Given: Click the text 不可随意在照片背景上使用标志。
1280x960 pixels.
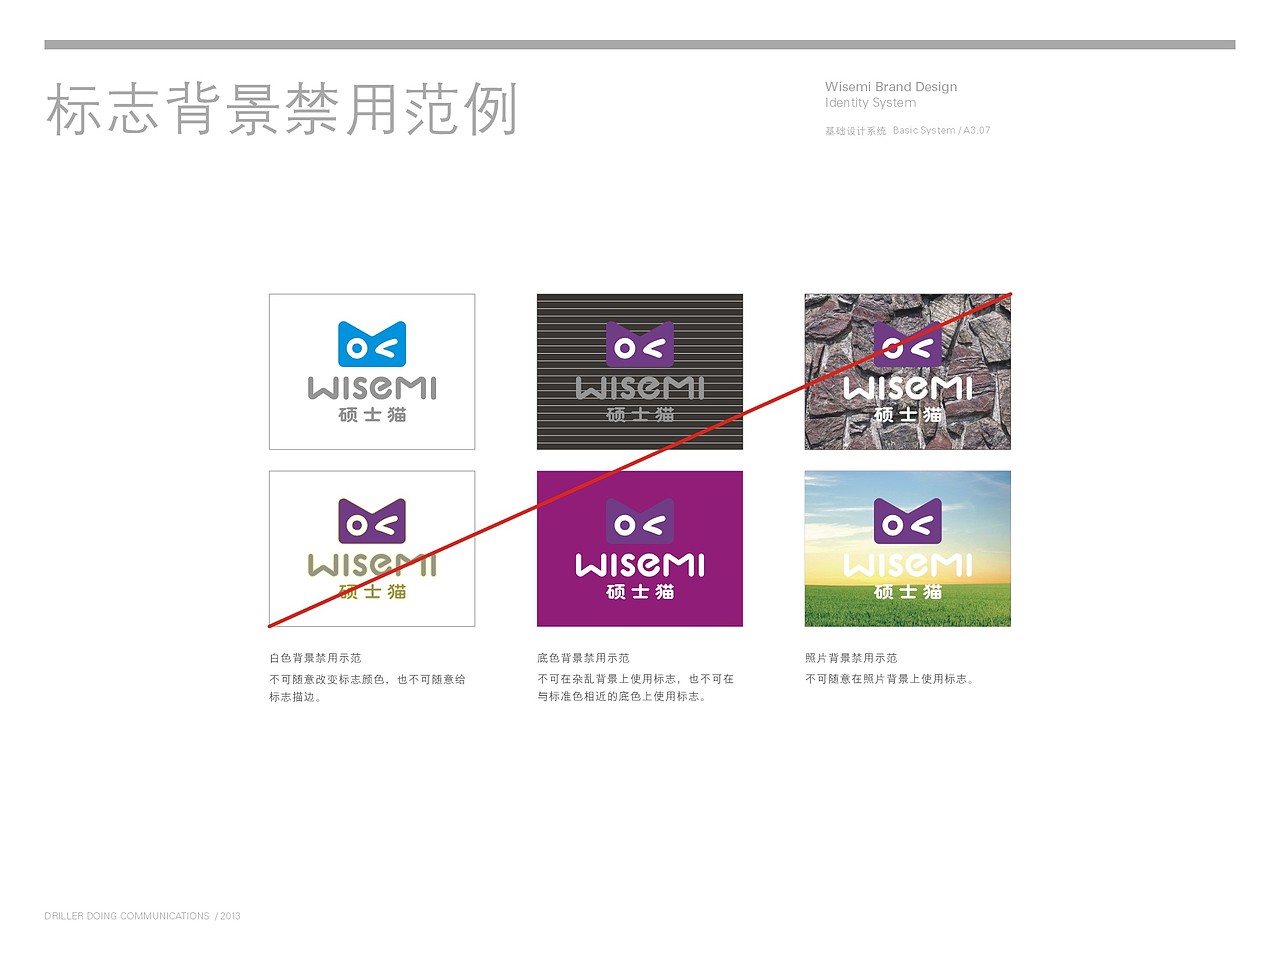Looking at the screenshot, I should 890,679.
